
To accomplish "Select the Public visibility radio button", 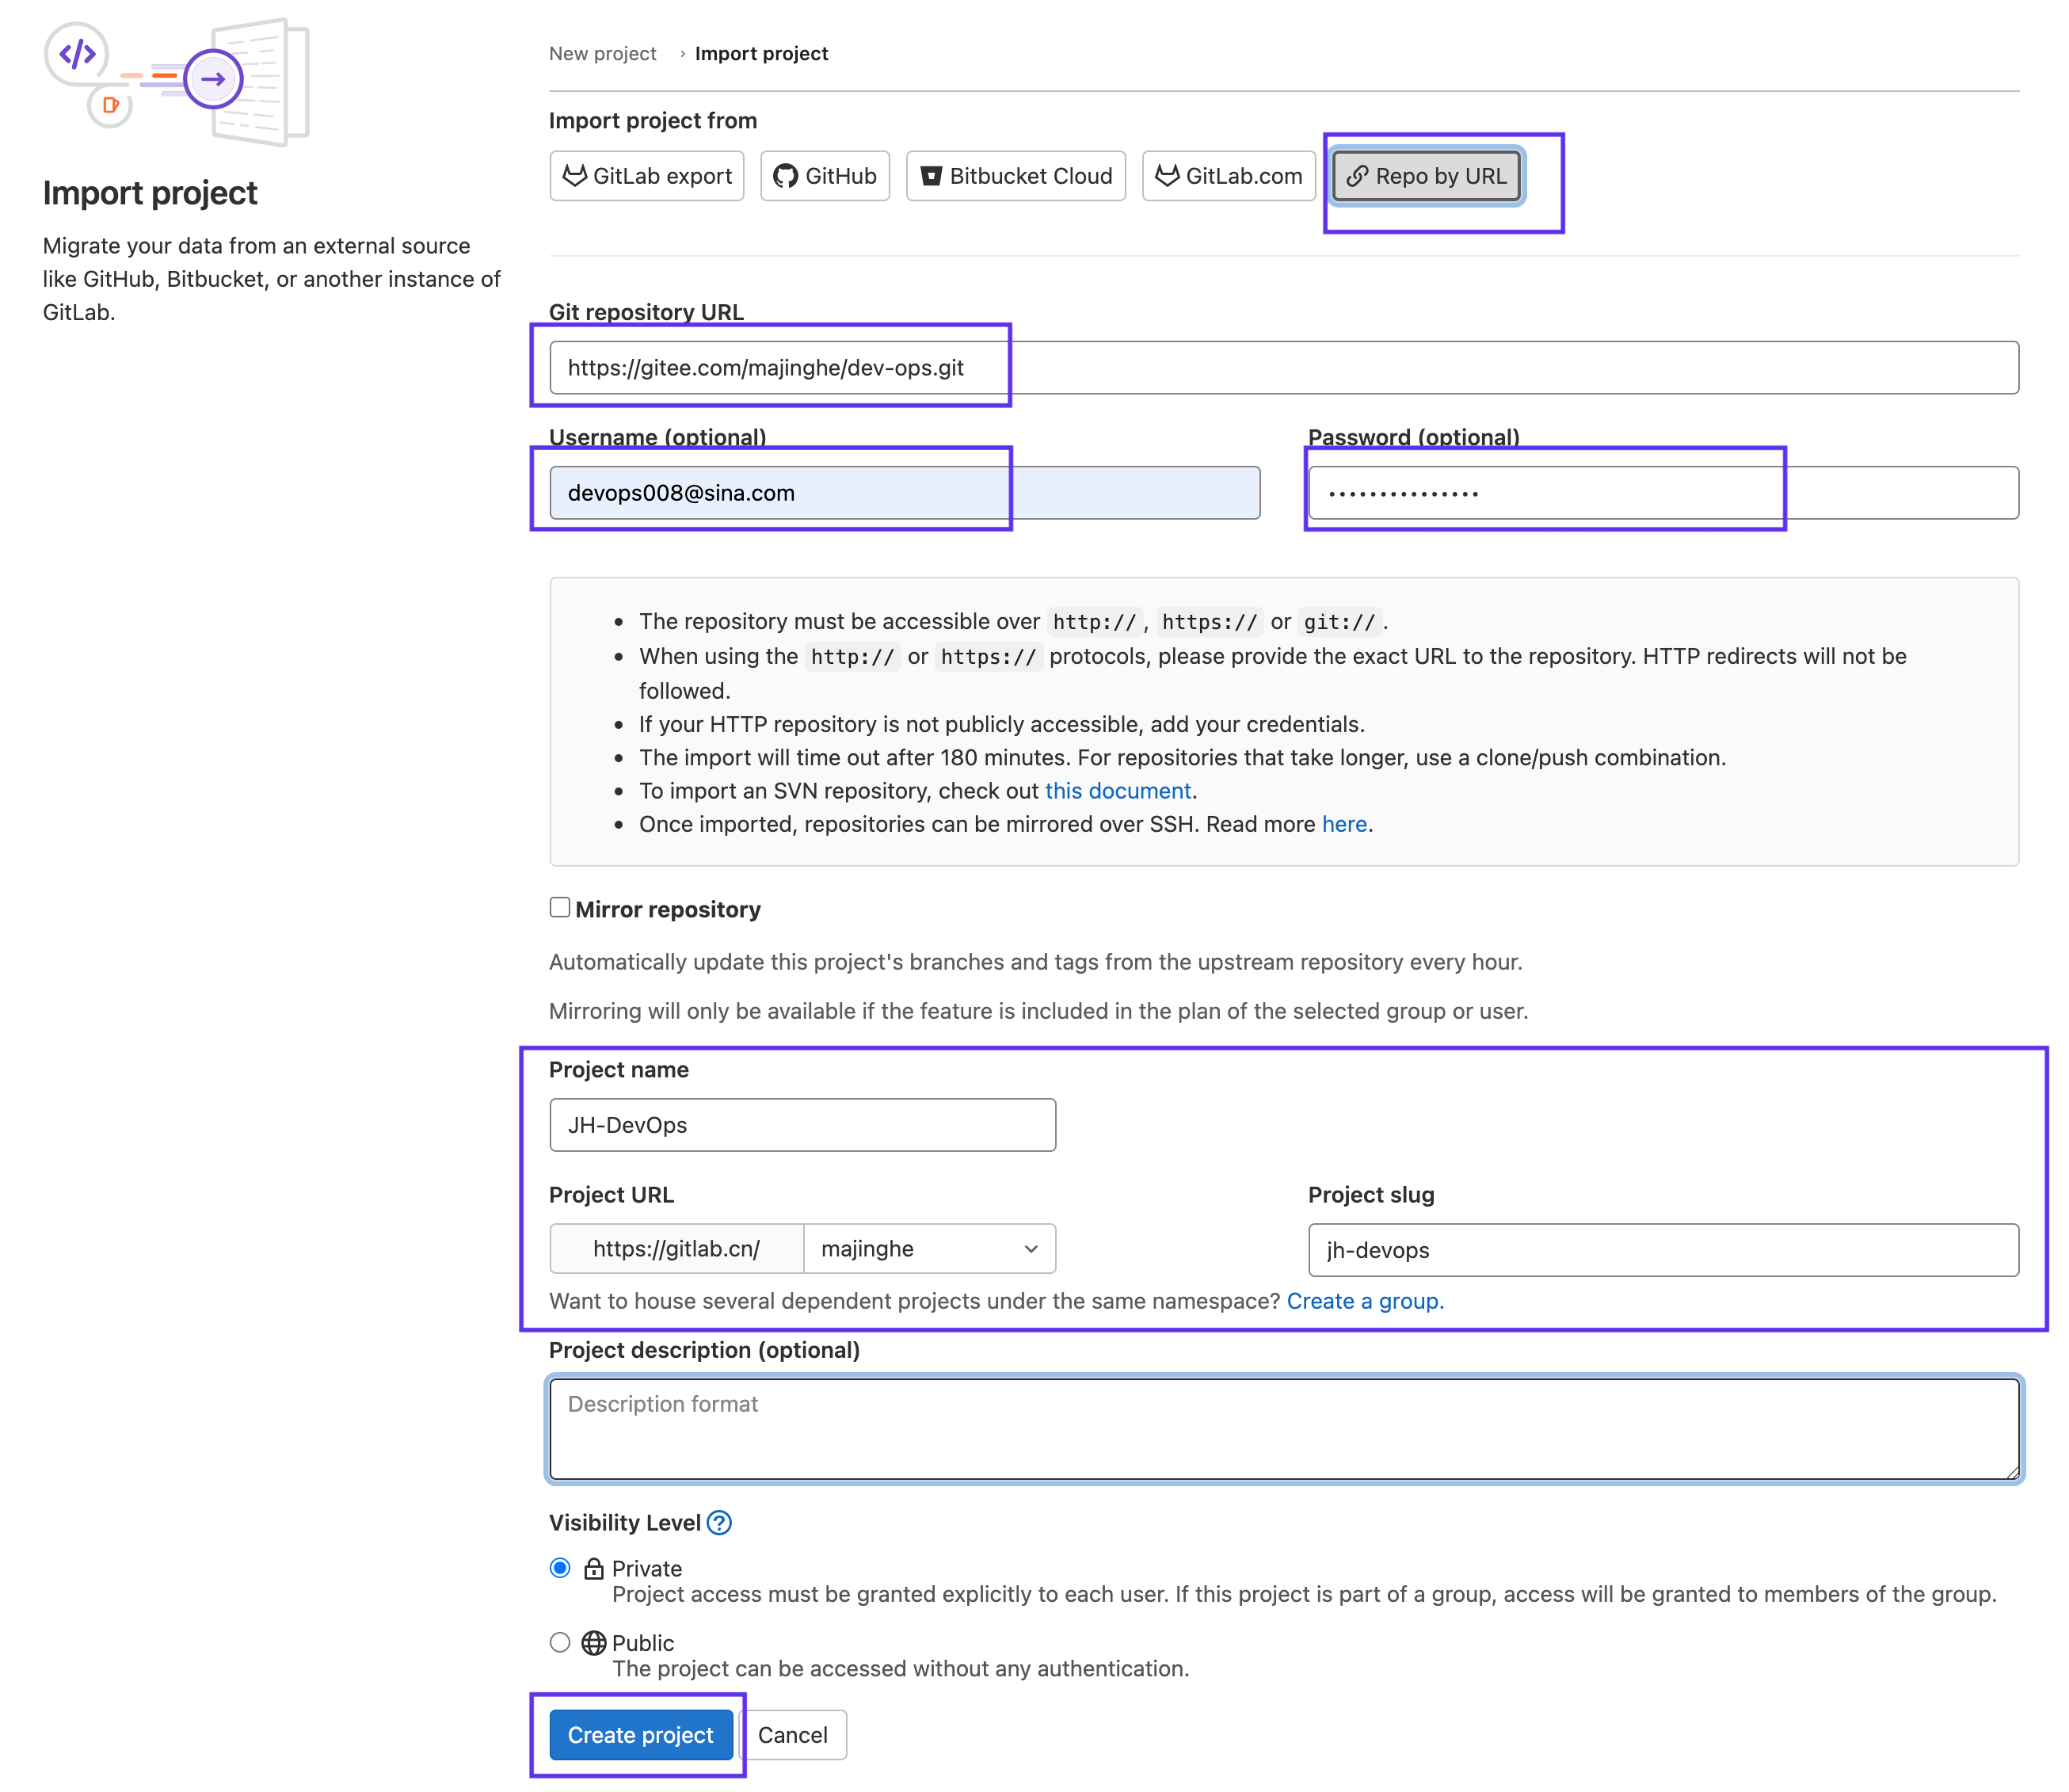I will 560,1643.
